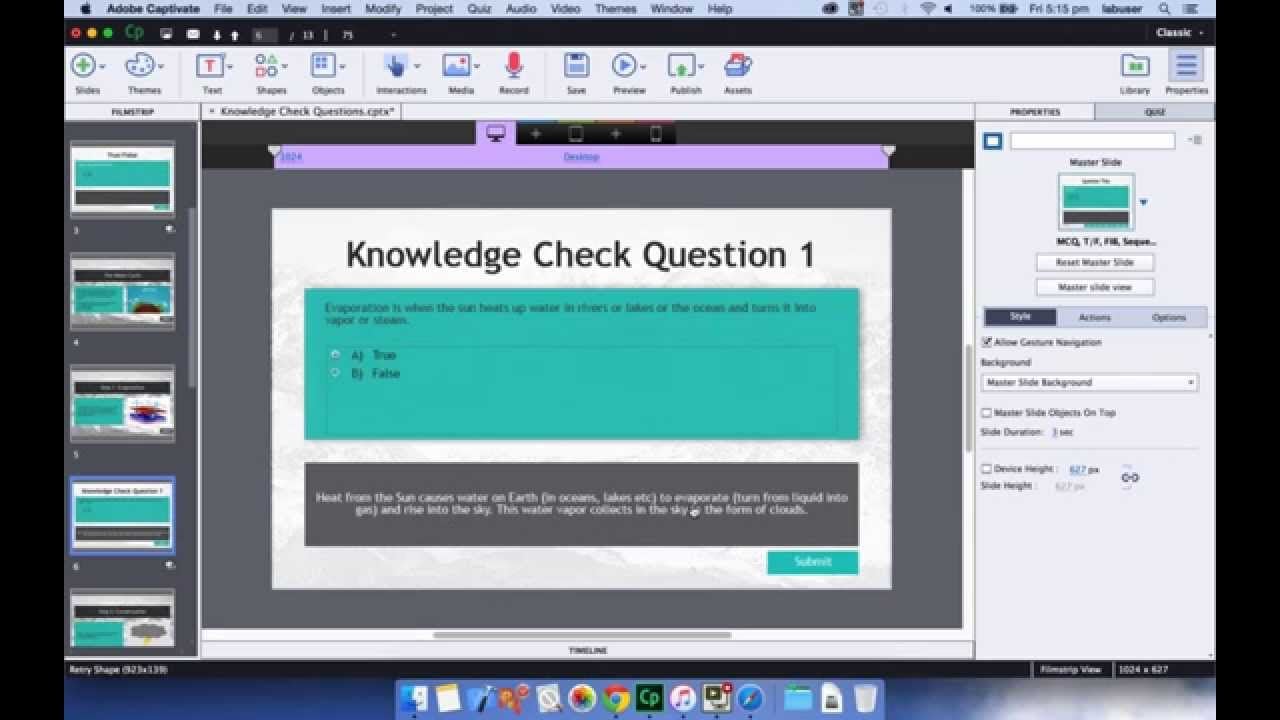Select the Desktop layout view icon
Screen dimensions: 1280x720
click(495, 133)
